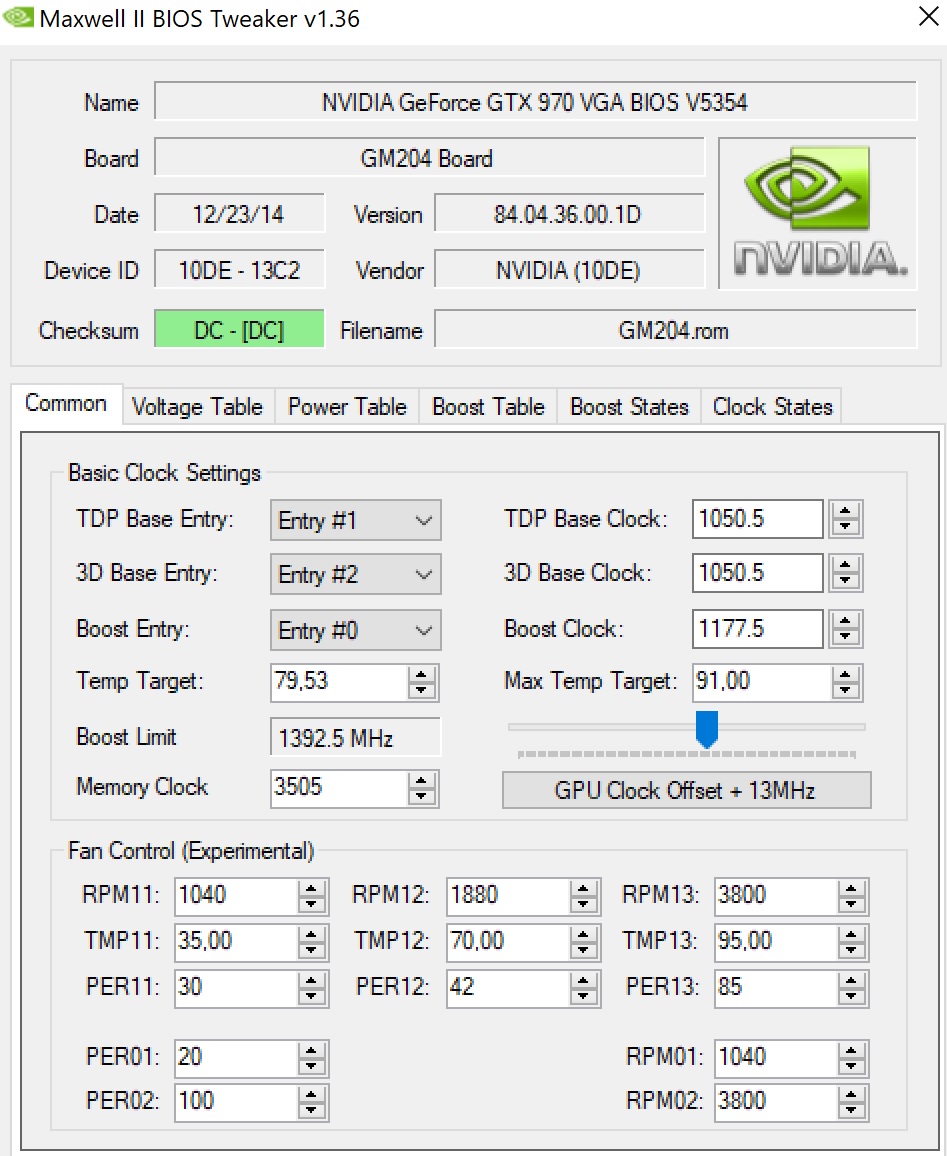Switch to the Boost Table tab
The height and width of the screenshot is (1156, 947).
[x=488, y=406]
